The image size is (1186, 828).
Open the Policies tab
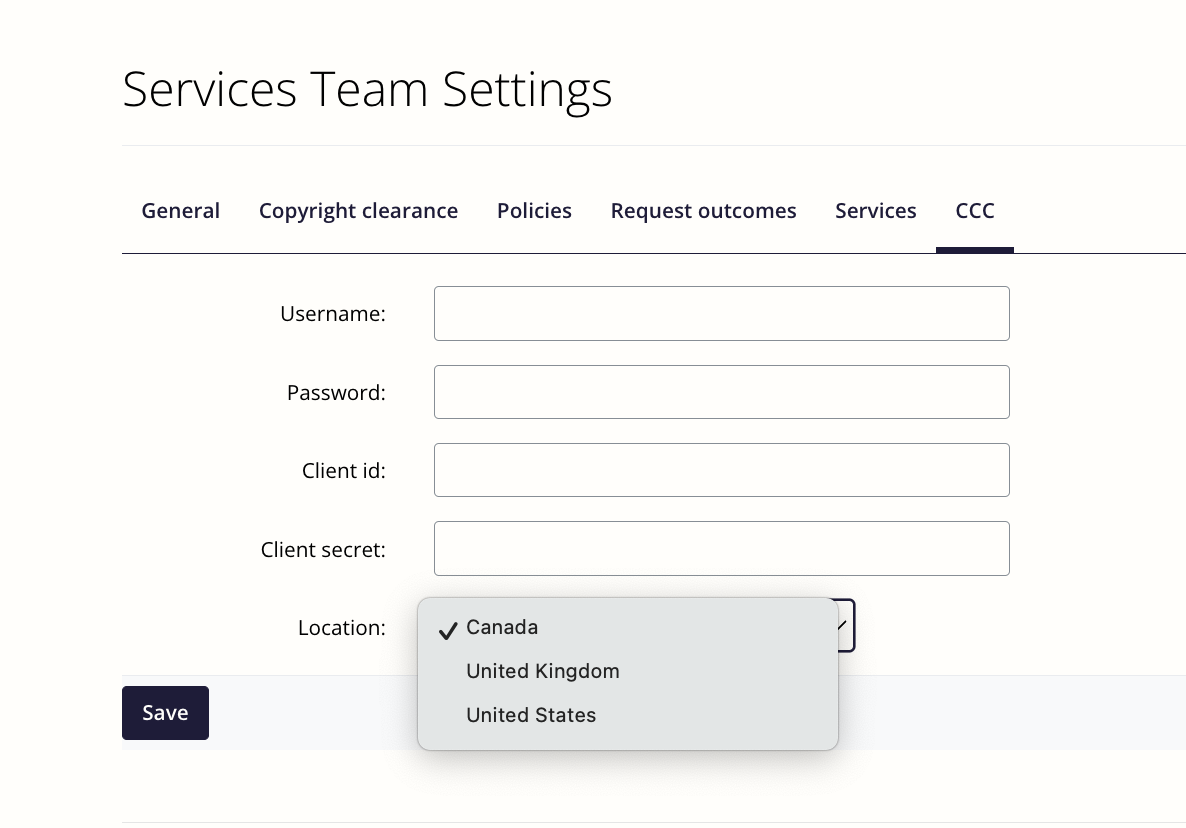pyautogui.click(x=534, y=211)
